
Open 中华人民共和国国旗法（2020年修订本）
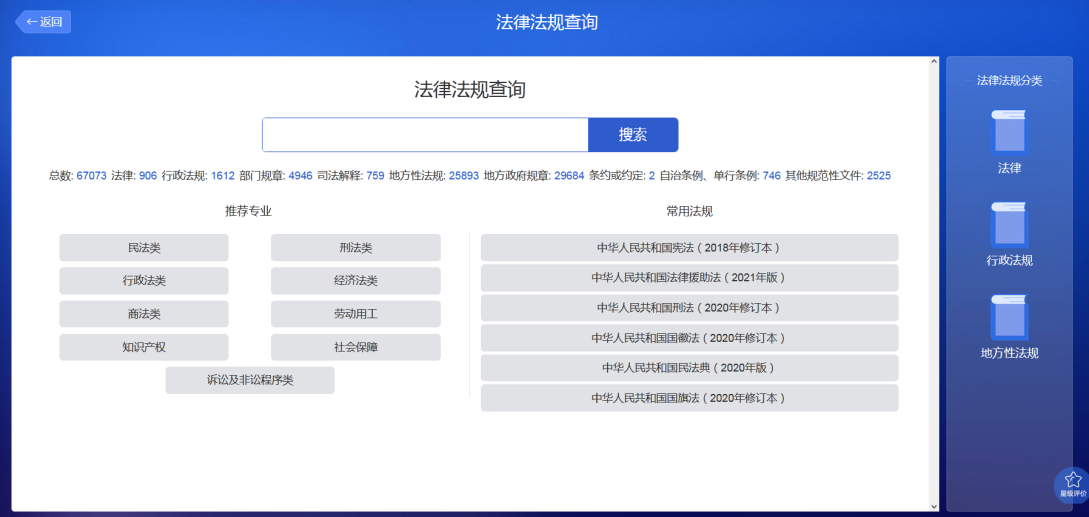690,398
